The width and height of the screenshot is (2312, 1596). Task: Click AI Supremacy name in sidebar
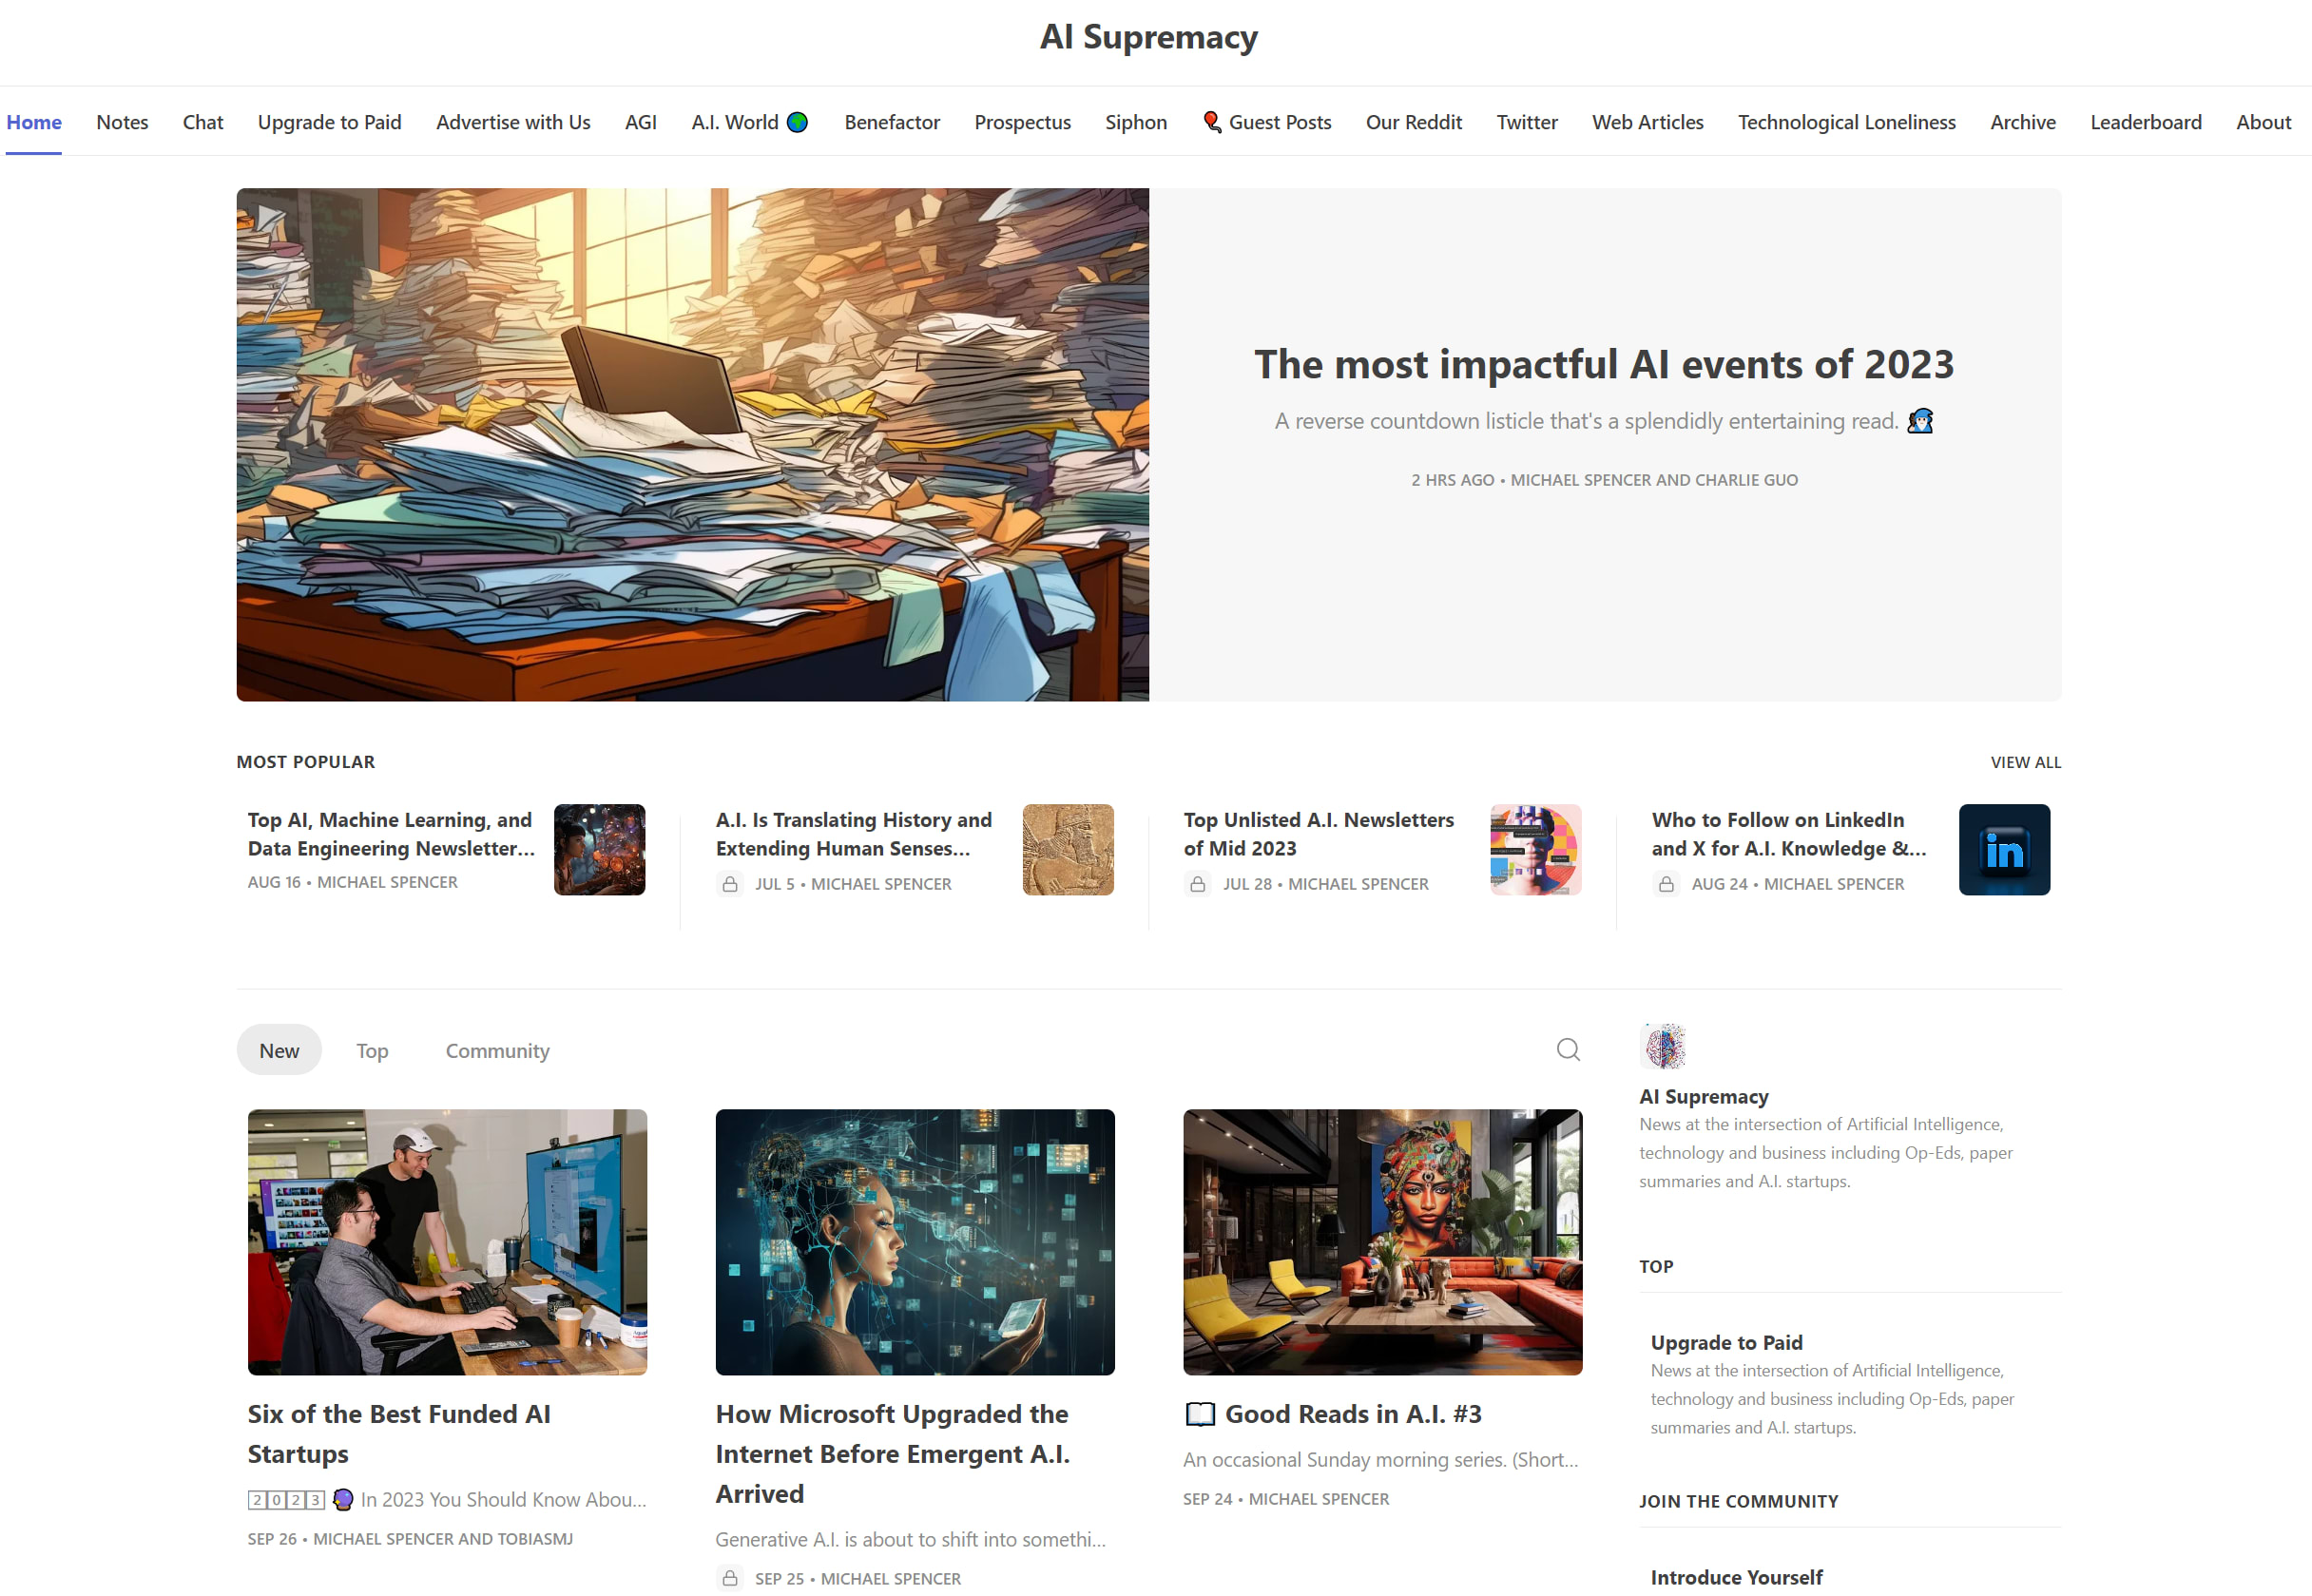pos(1703,1096)
